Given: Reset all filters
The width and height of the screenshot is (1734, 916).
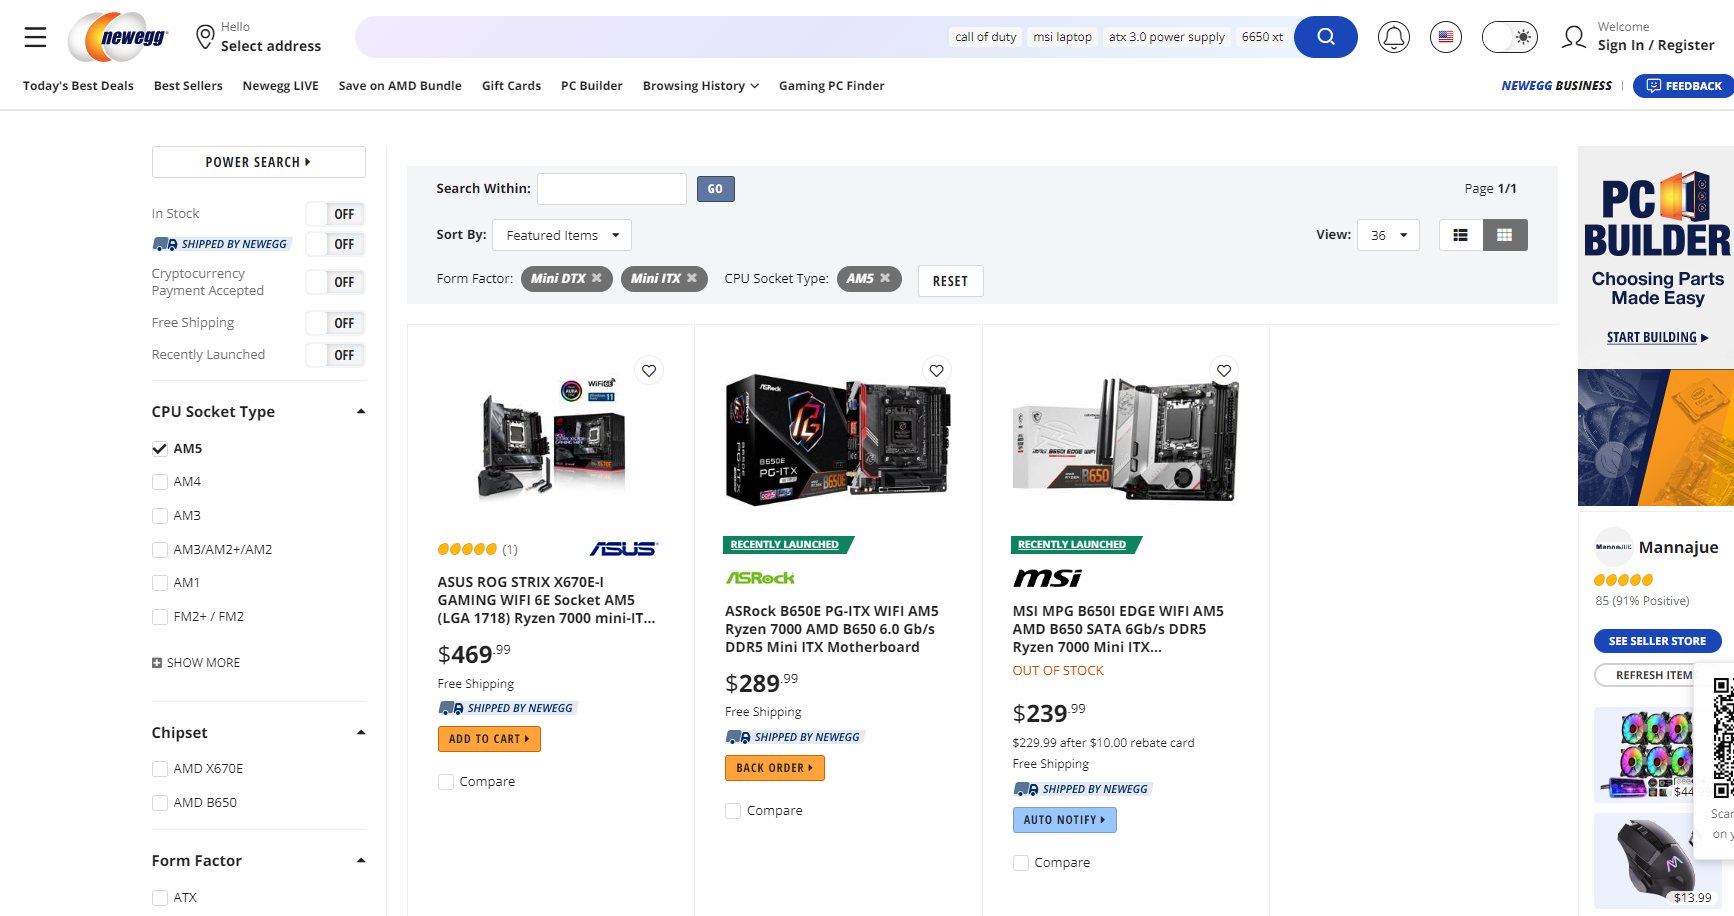Looking at the screenshot, I should pyautogui.click(x=950, y=281).
